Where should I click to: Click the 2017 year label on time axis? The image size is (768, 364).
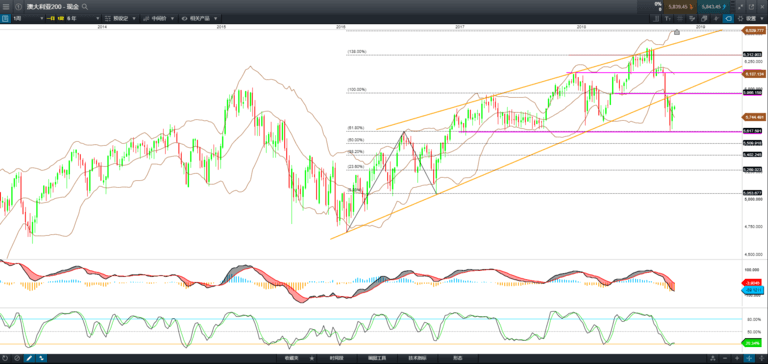coord(459,26)
